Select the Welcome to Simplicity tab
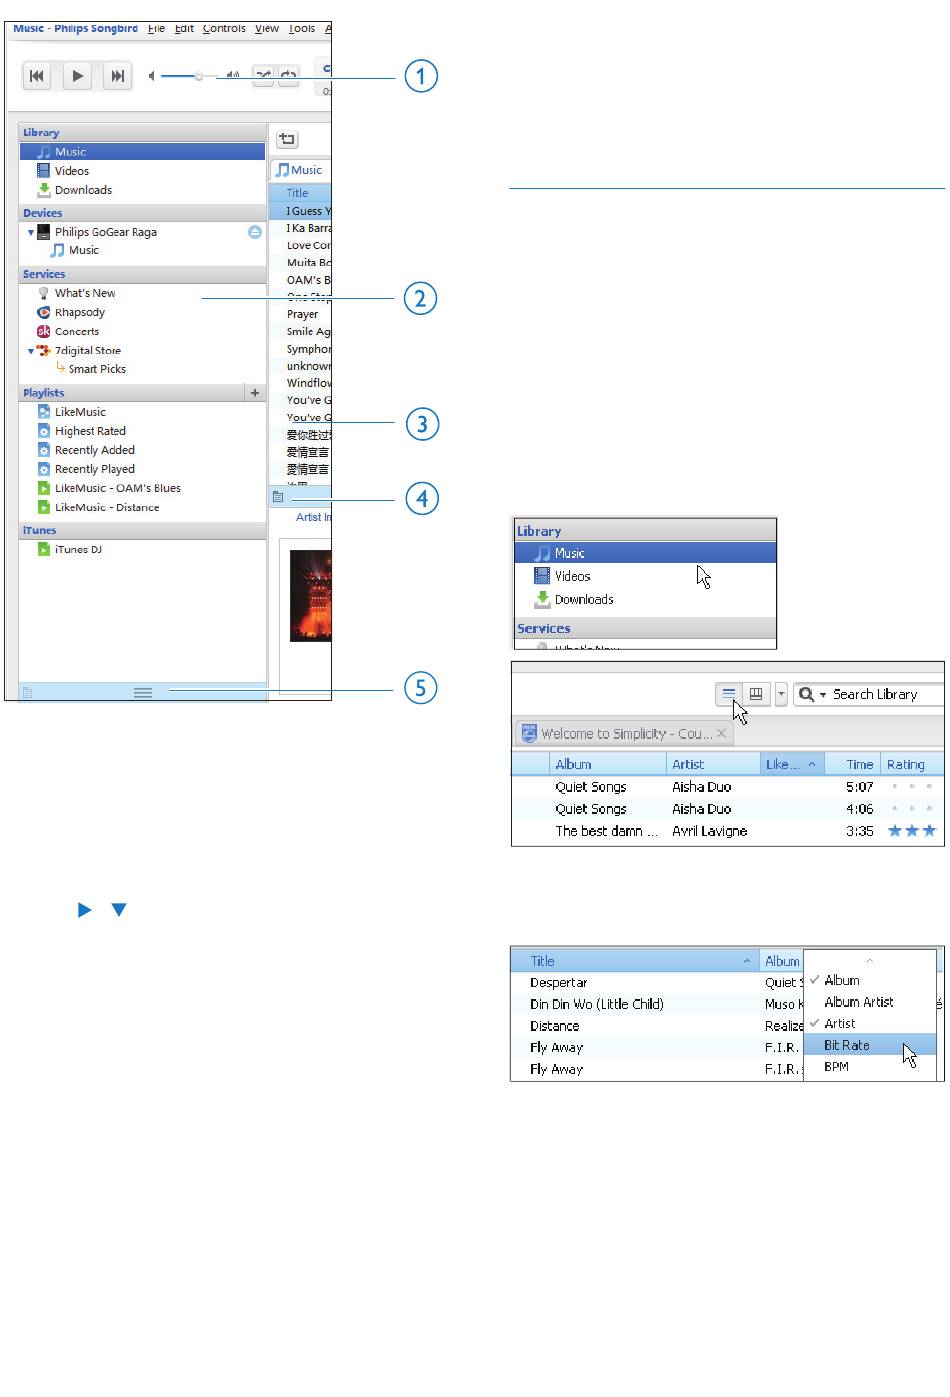 tap(625, 733)
